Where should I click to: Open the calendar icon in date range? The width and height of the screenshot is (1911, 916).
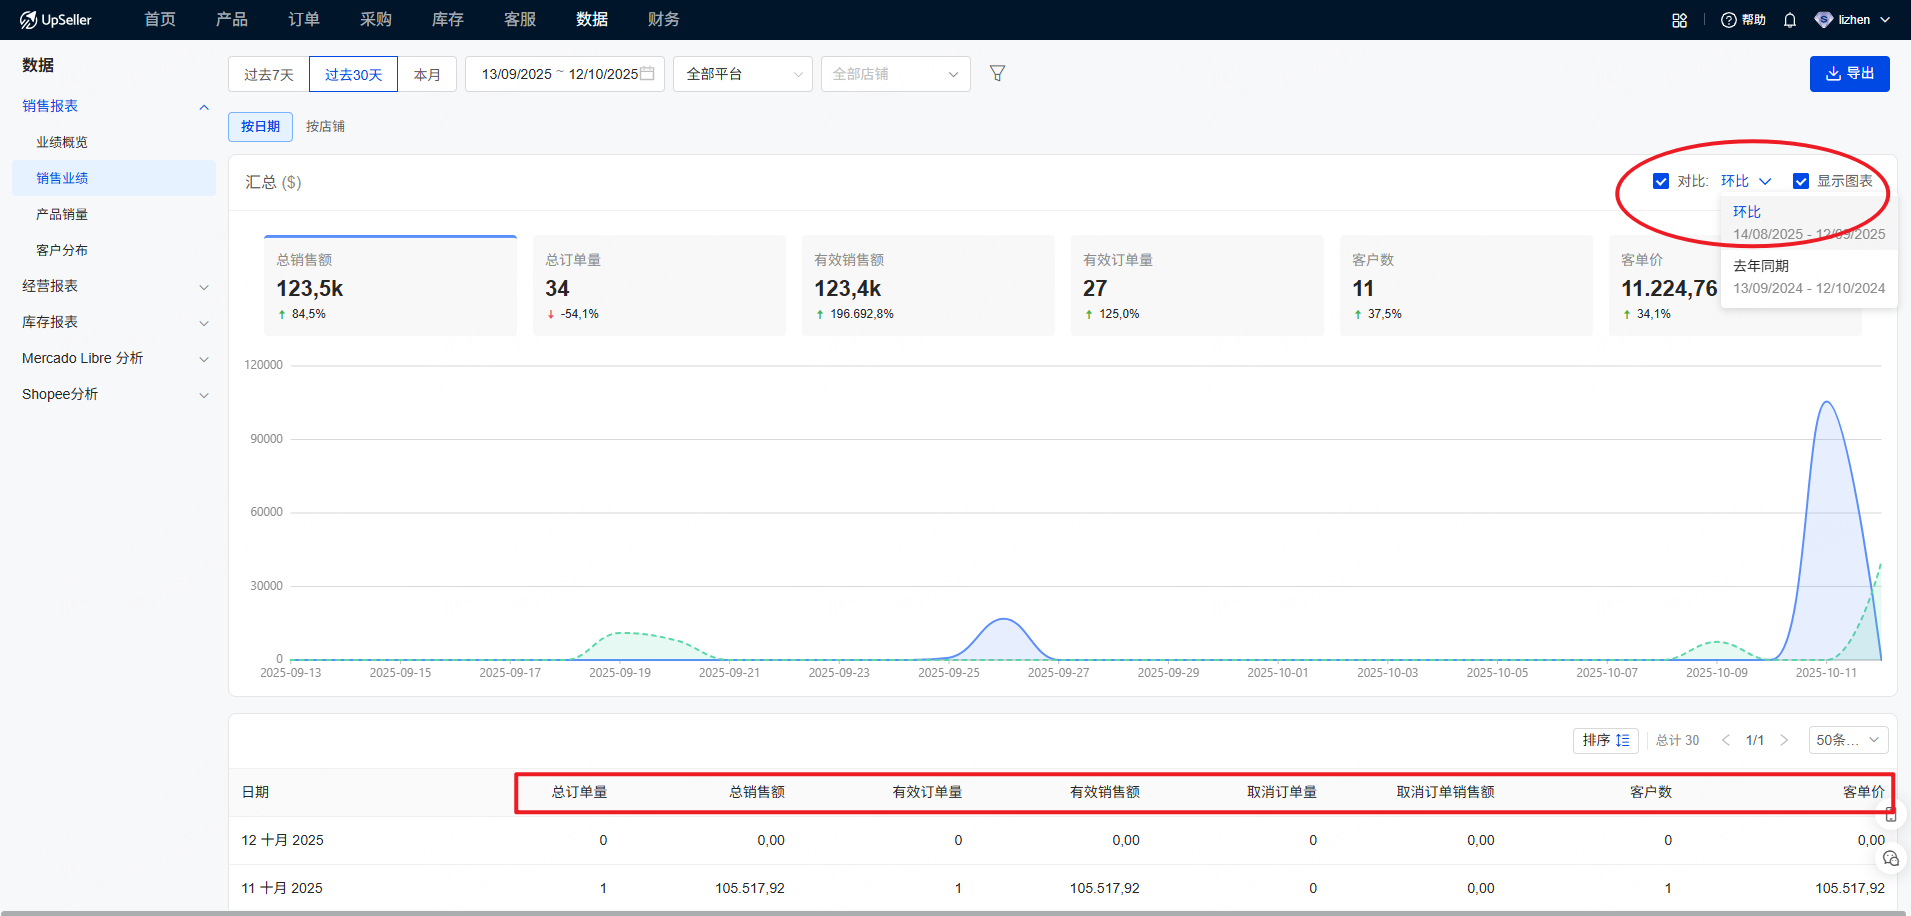pos(647,73)
